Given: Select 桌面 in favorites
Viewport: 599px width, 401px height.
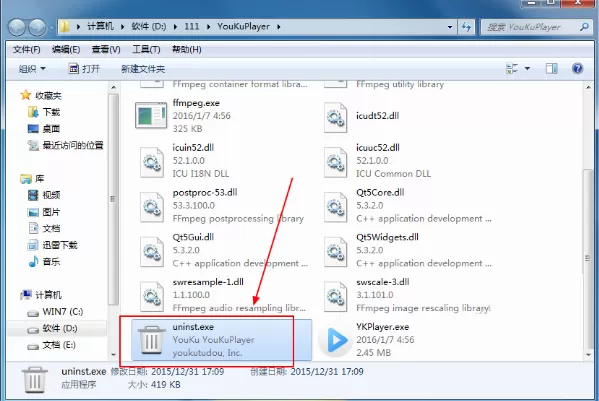Looking at the screenshot, I should point(44,129).
